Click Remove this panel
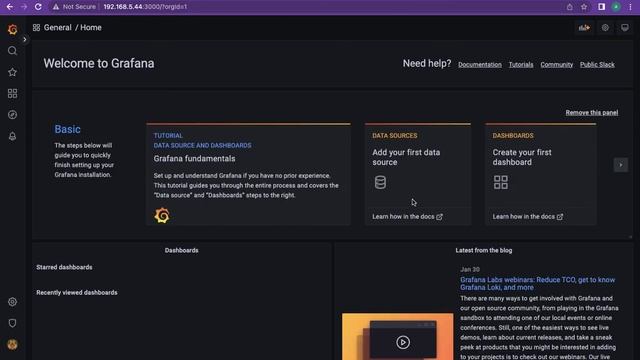The image size is (640, 360). coord(591,113)
